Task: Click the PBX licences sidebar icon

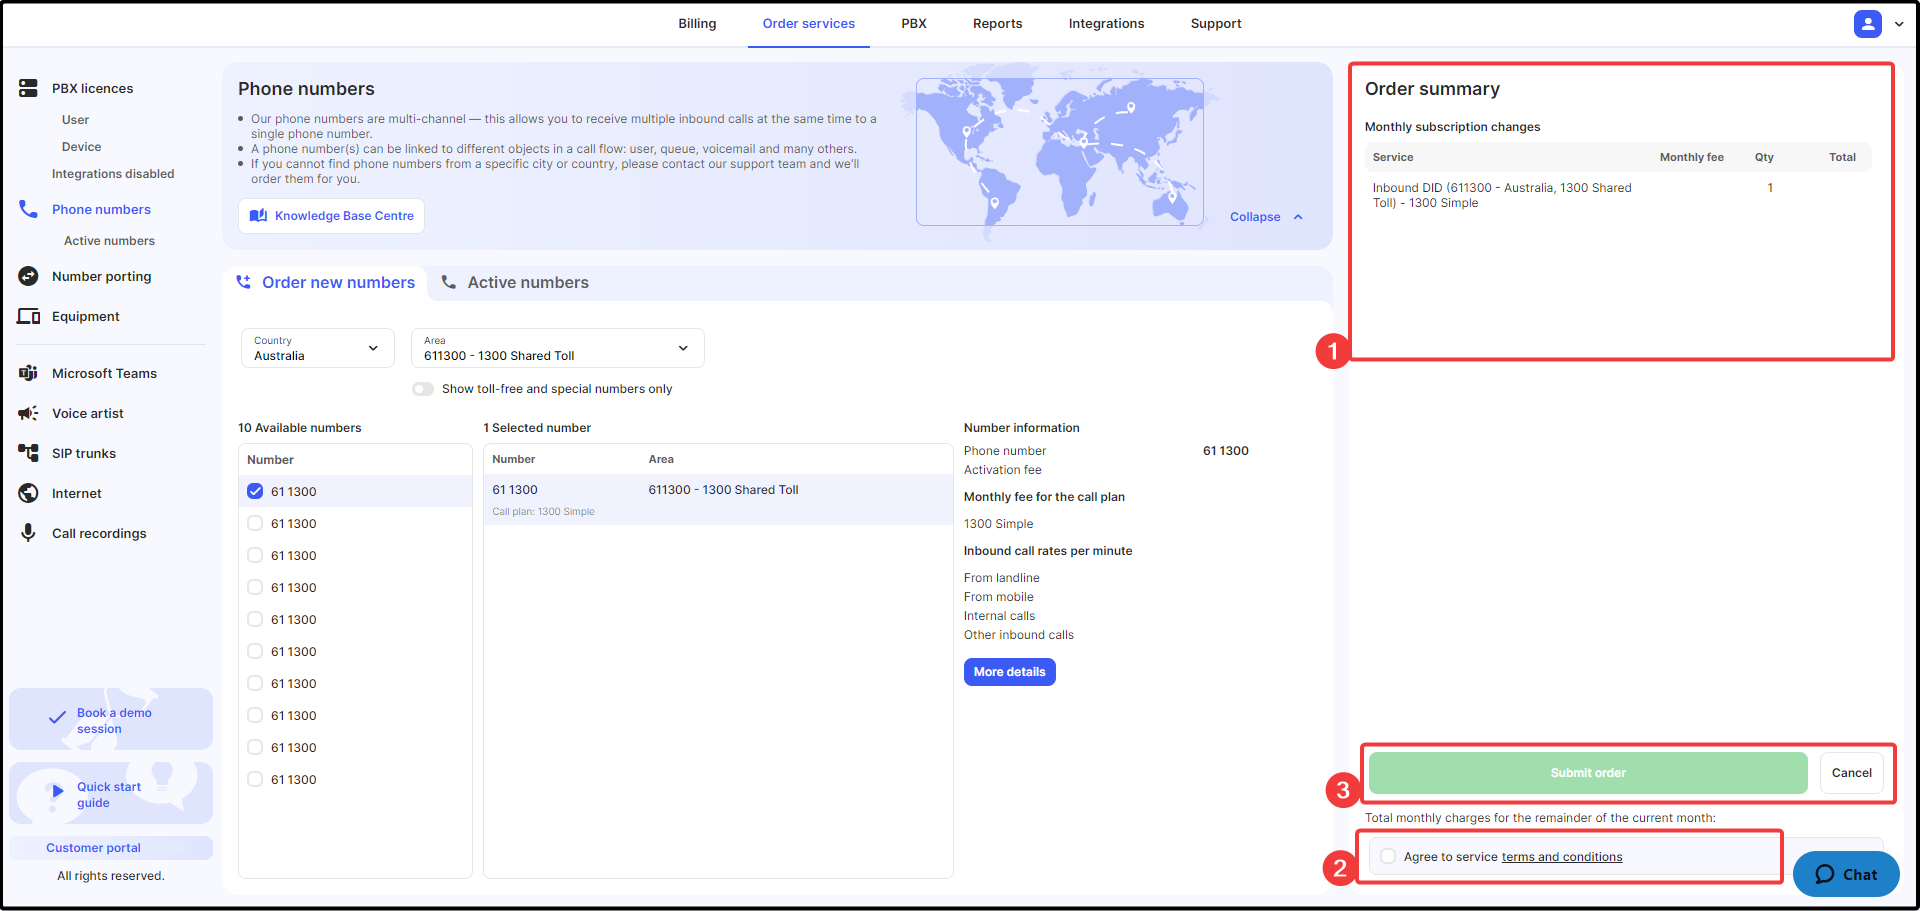Action: tap(28, 88)
